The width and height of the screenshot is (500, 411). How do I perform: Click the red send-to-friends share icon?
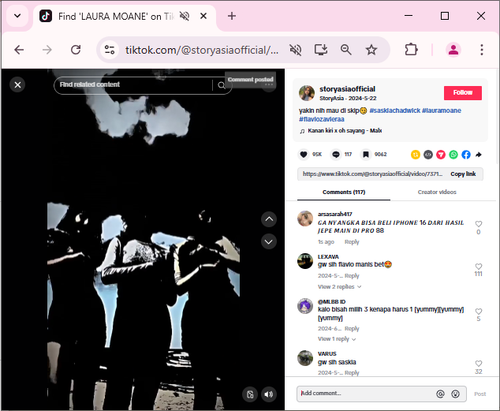[441, 155]
